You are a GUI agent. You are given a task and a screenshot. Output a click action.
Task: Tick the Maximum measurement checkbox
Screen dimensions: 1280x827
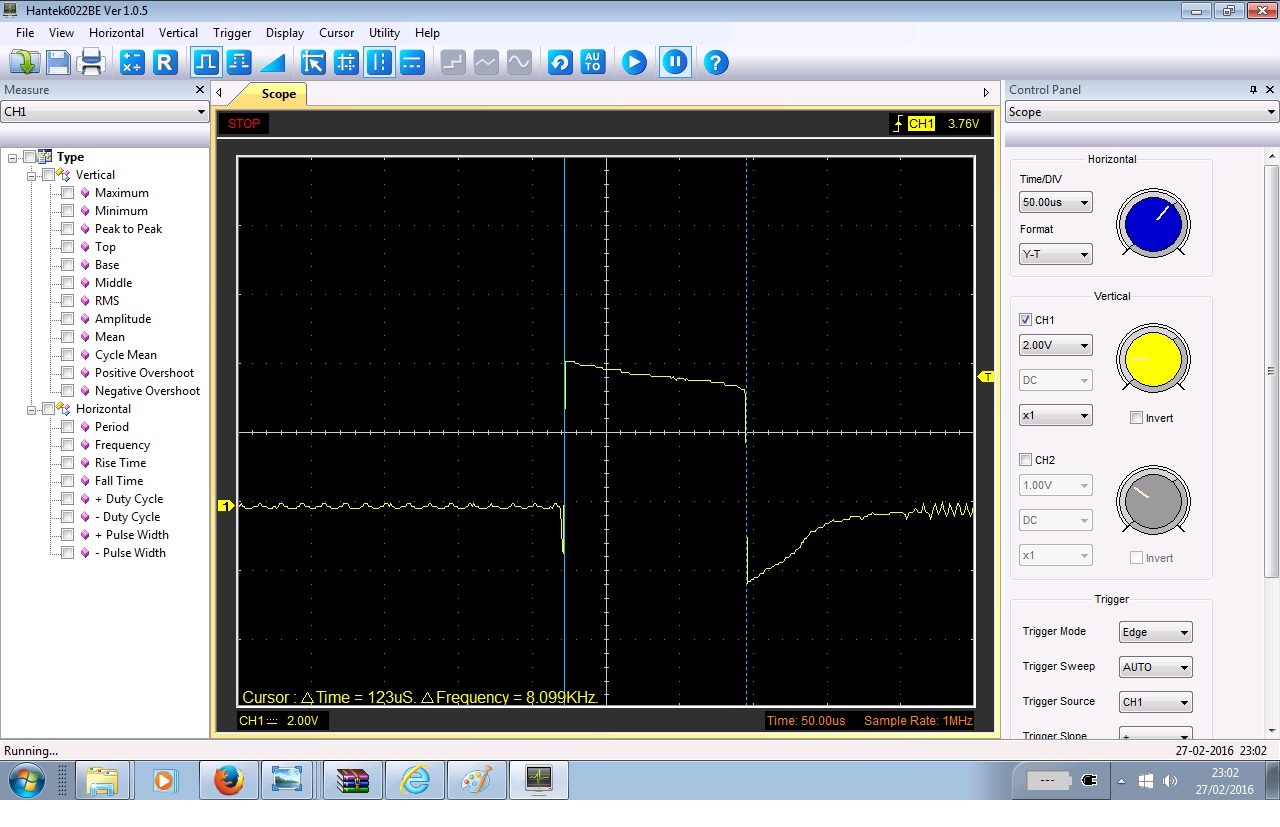coord(67,193)
